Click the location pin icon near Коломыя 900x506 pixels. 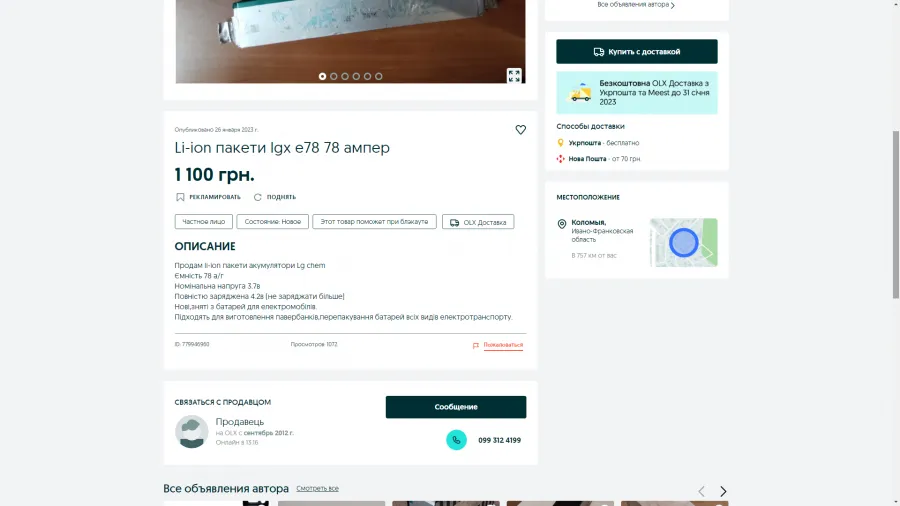click(562, 224)
